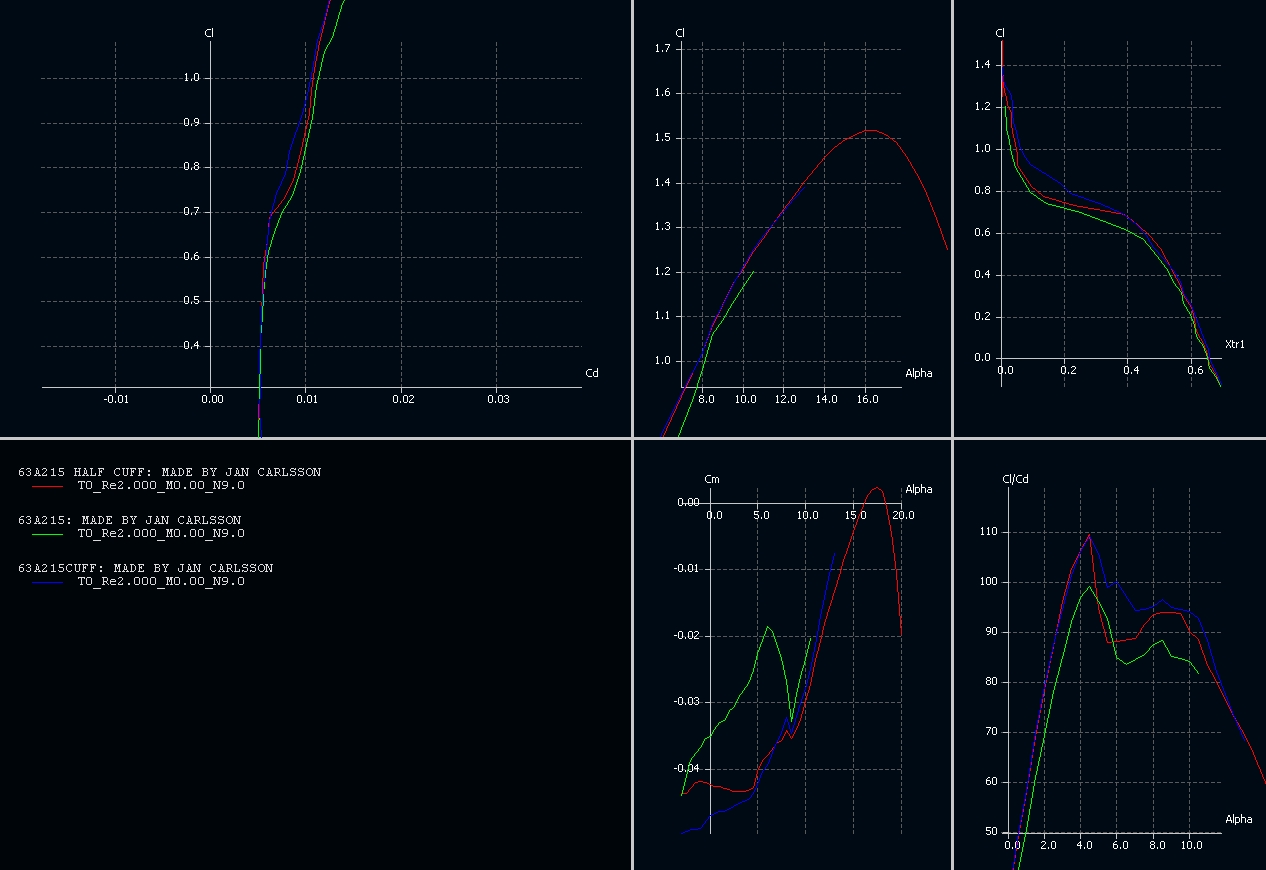Select the 63A215: MADE BY JAN CARLSSON entry

tap(129, 520)
